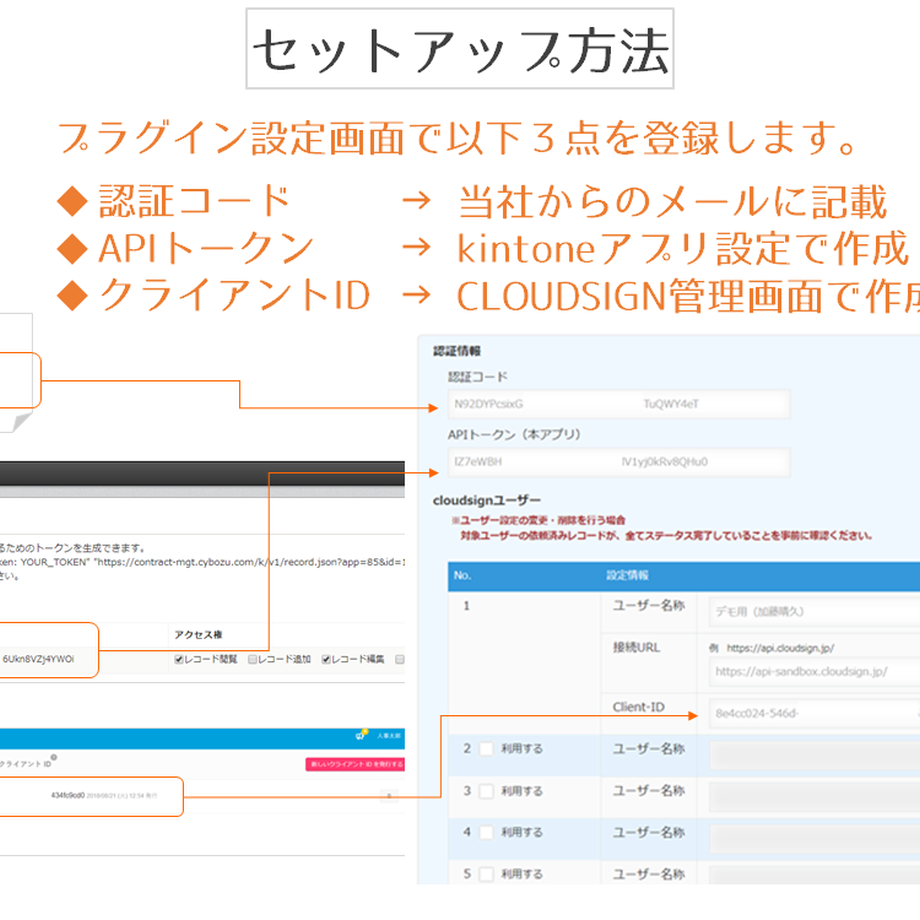This screenshot has height=920, width=920.
Task: Click the No. column header in the blue table header
Action: 462,576
